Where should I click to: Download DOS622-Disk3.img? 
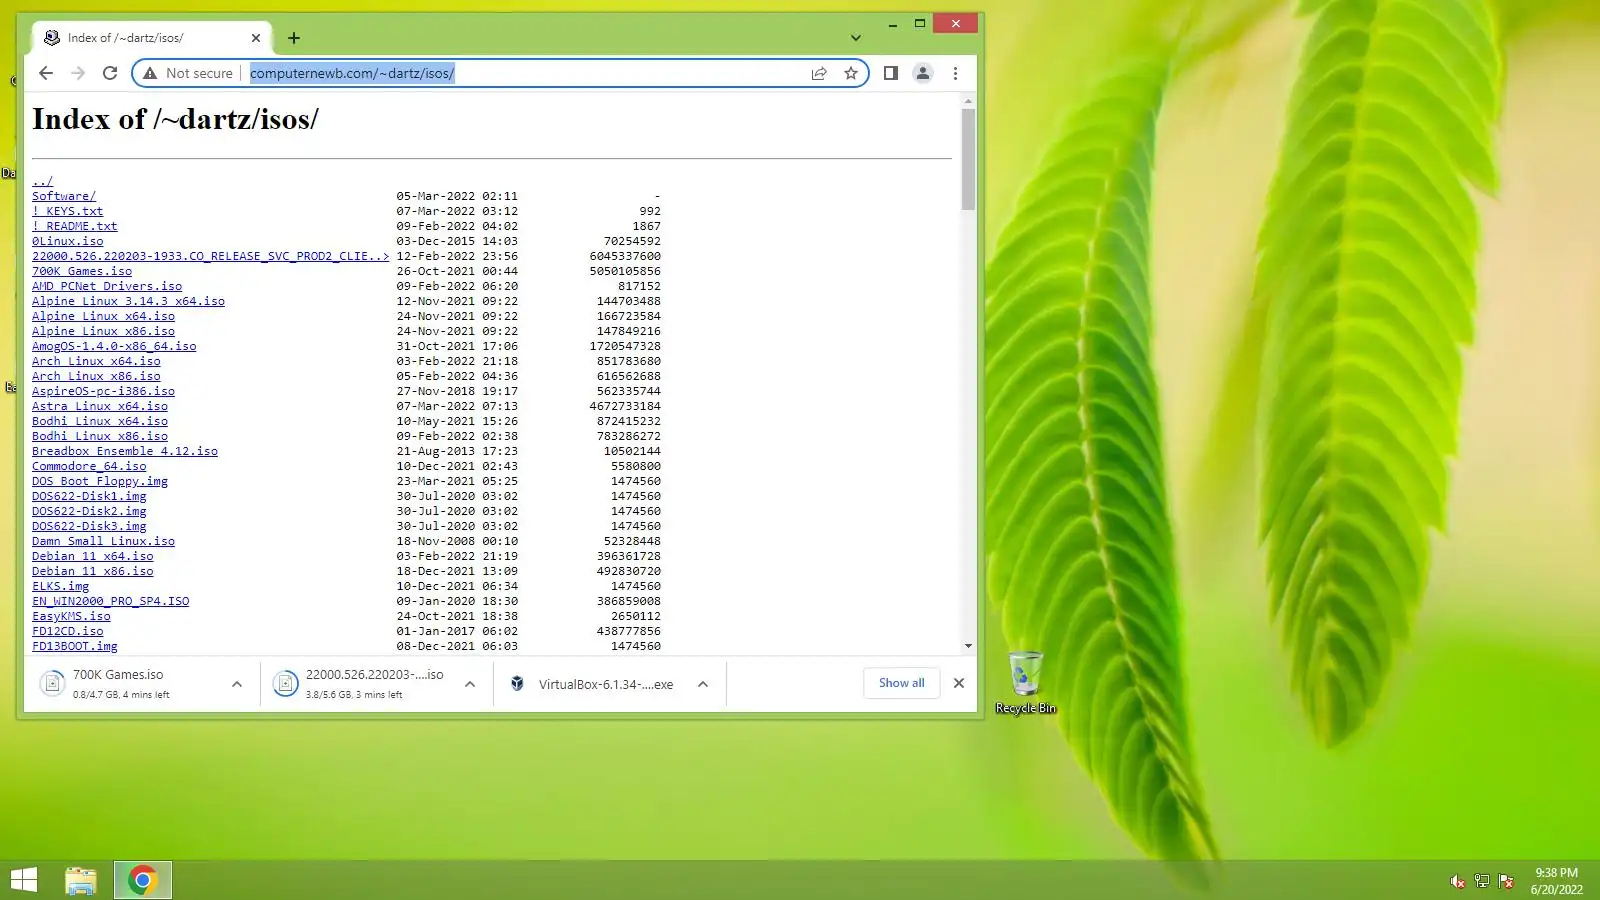[89, 526]
